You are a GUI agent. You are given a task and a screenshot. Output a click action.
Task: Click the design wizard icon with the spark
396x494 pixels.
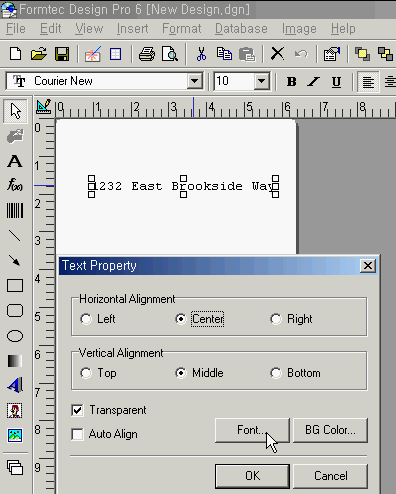click(93, 54)
